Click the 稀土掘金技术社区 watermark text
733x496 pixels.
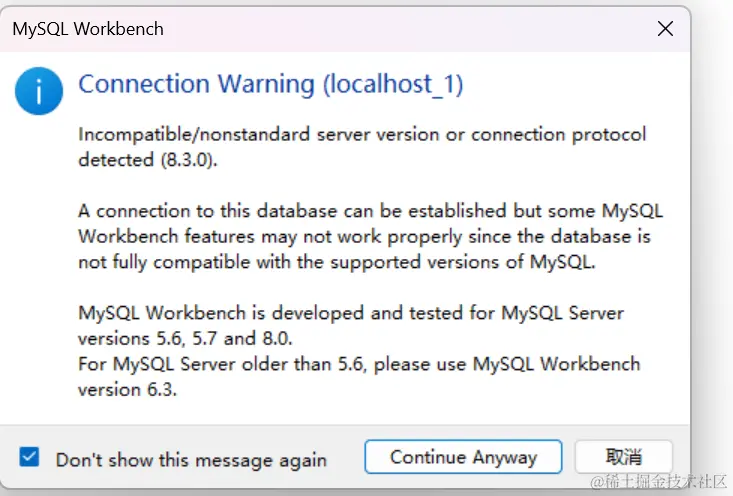point(666,481)
